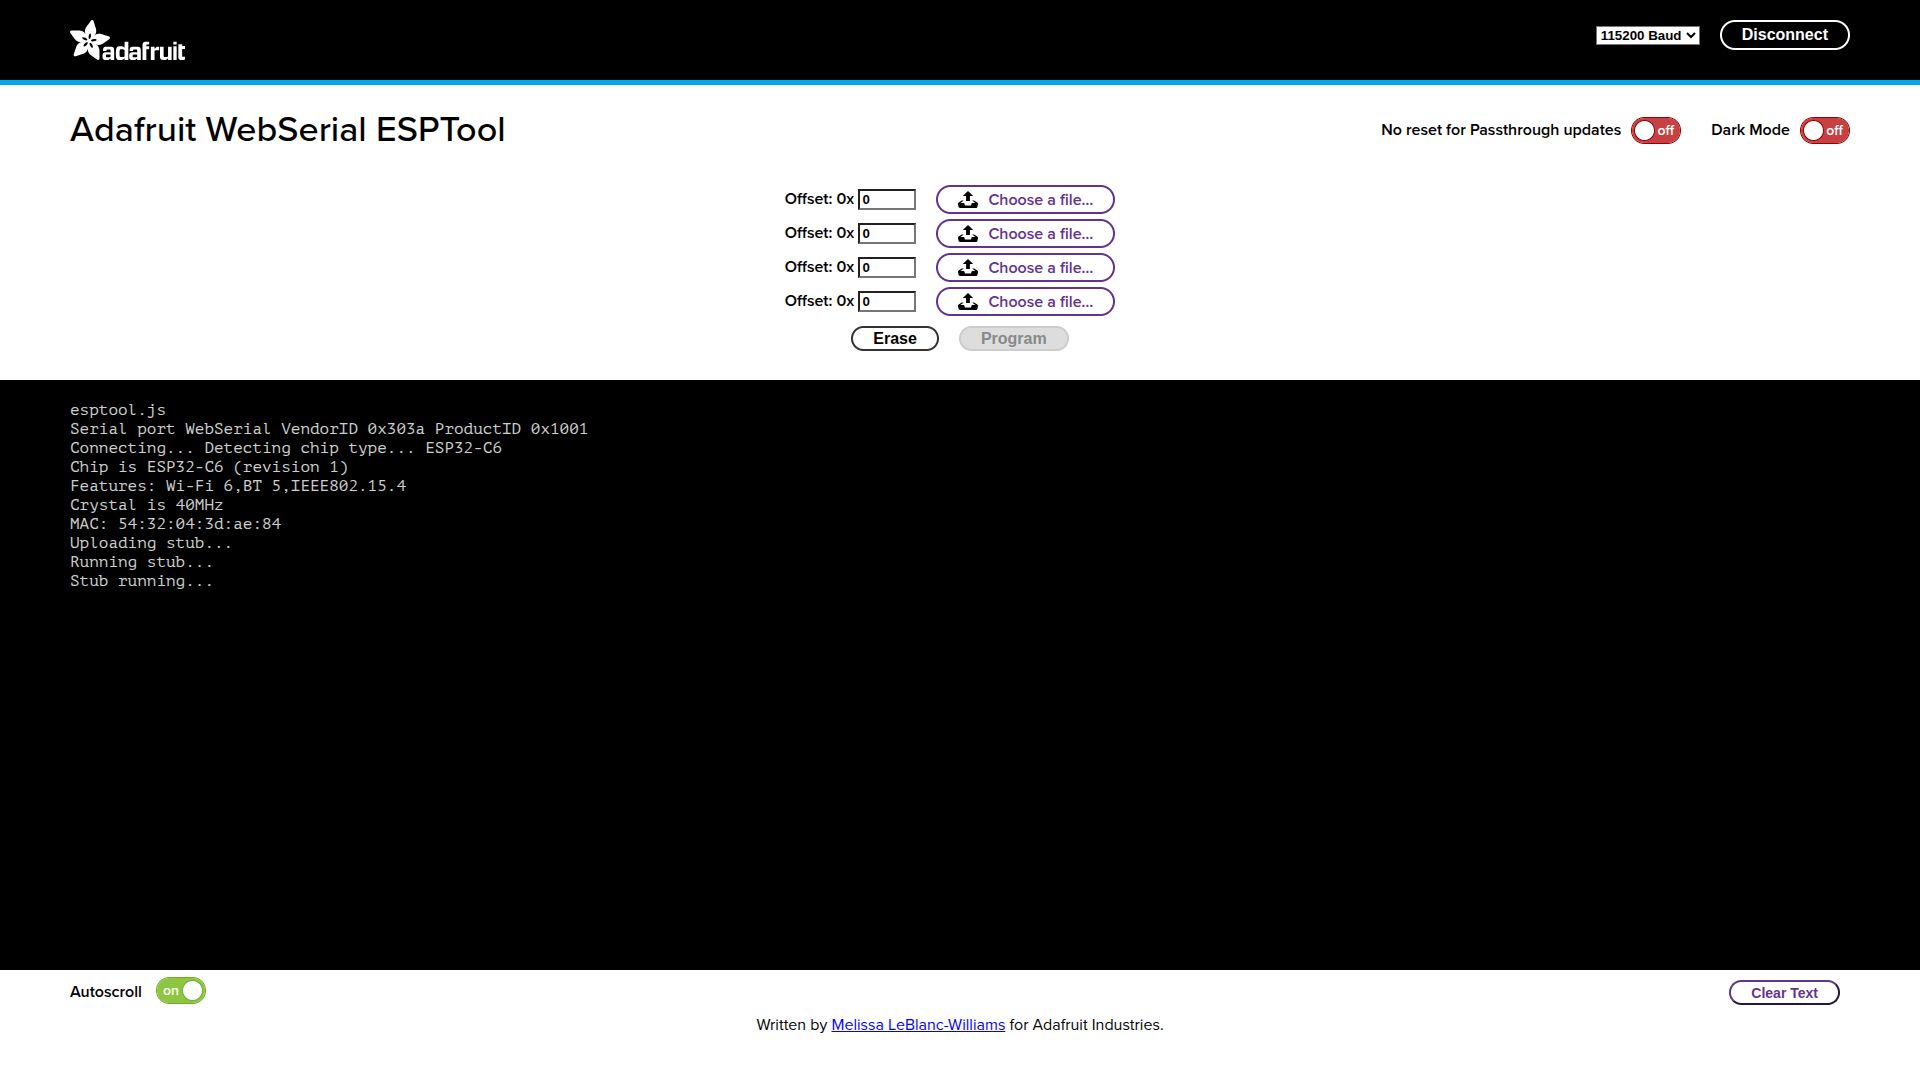
Task: Toggle No reset for Passthrough updates
Action: [1656, 131]
